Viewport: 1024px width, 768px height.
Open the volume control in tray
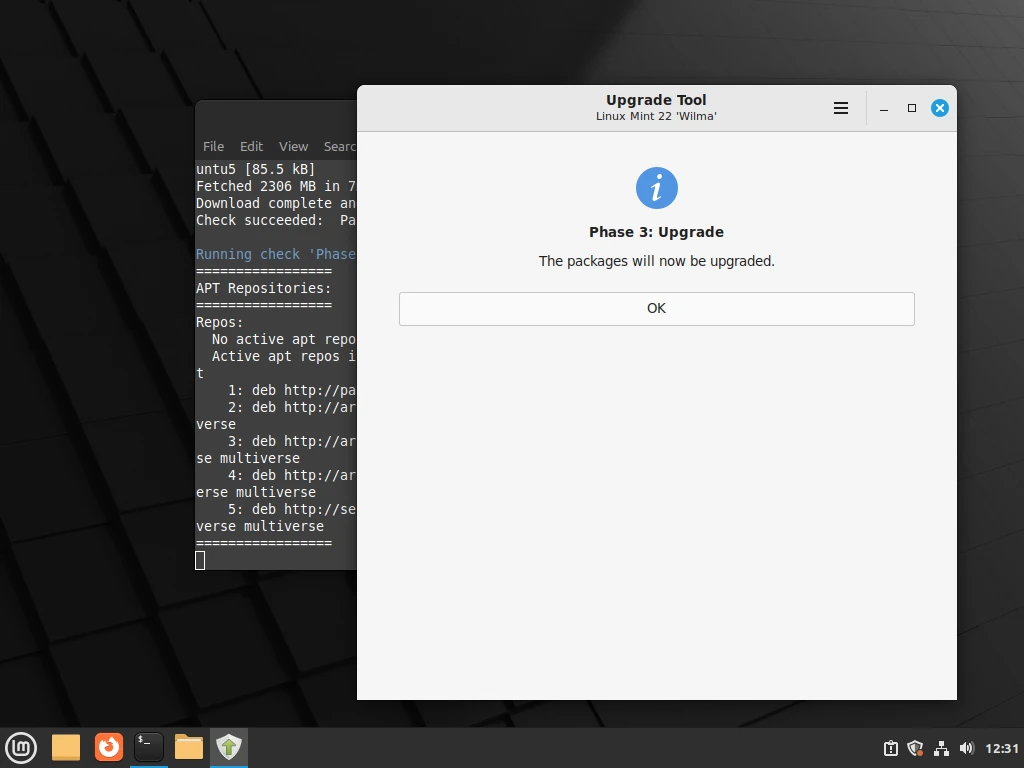point(966,748)
